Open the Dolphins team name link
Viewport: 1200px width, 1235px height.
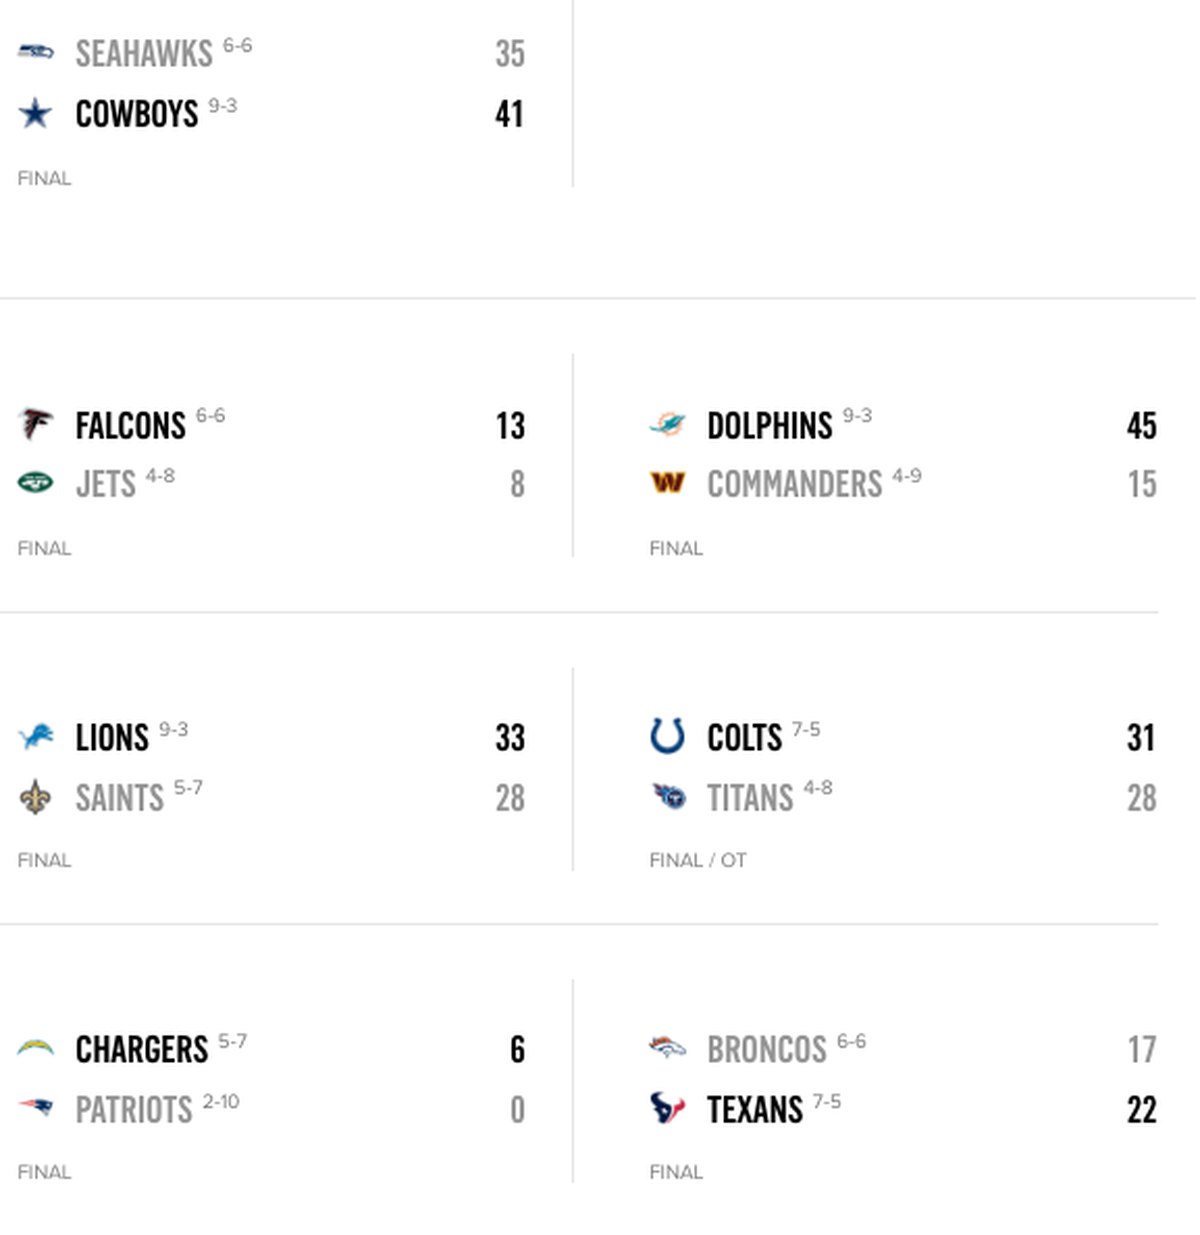coord(770,426)
